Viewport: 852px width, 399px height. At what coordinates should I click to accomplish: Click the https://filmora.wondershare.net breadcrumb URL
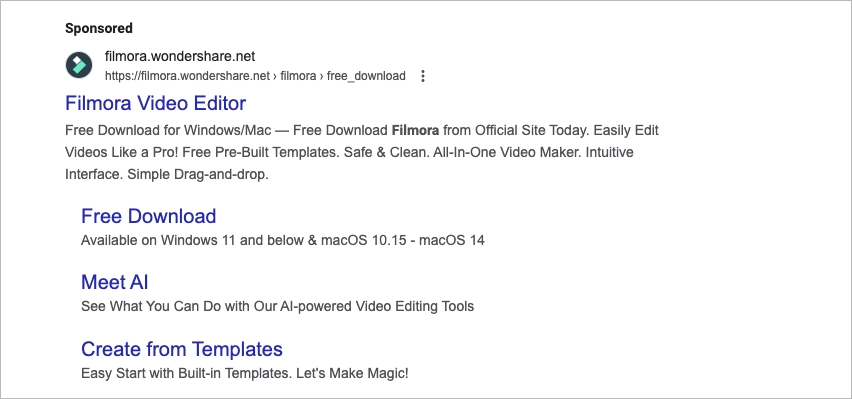click(x=255, y=76)
